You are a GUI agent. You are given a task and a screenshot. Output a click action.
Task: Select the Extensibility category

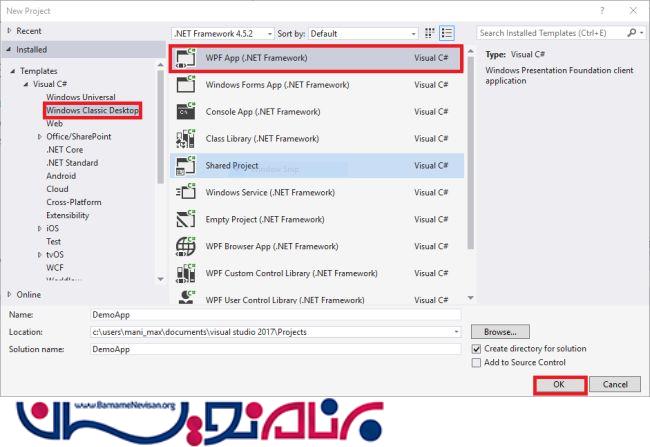pyautogui.click(x=68, y=215)
